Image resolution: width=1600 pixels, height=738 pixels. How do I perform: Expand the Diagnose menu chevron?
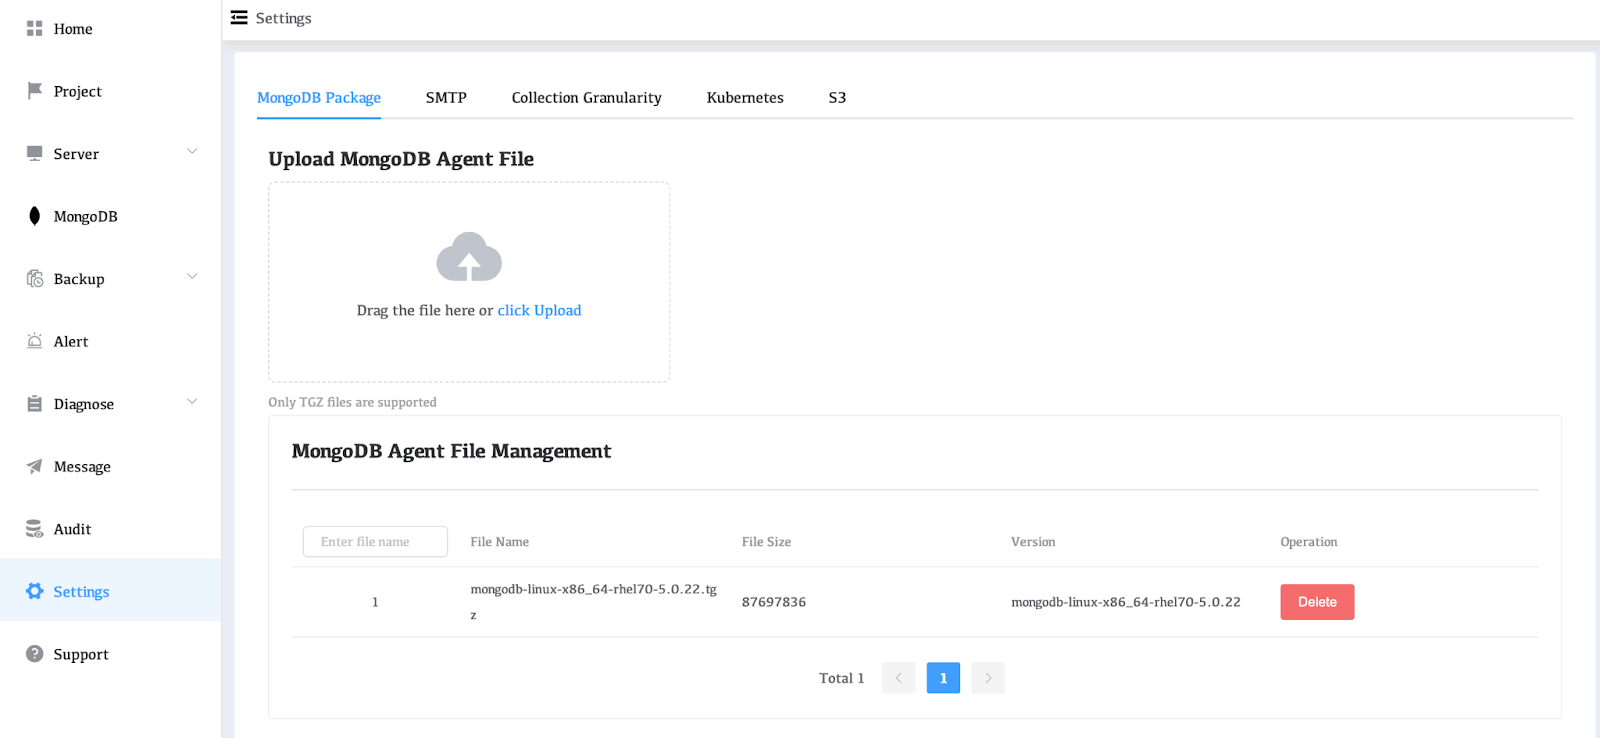click(x=192, y=402)
